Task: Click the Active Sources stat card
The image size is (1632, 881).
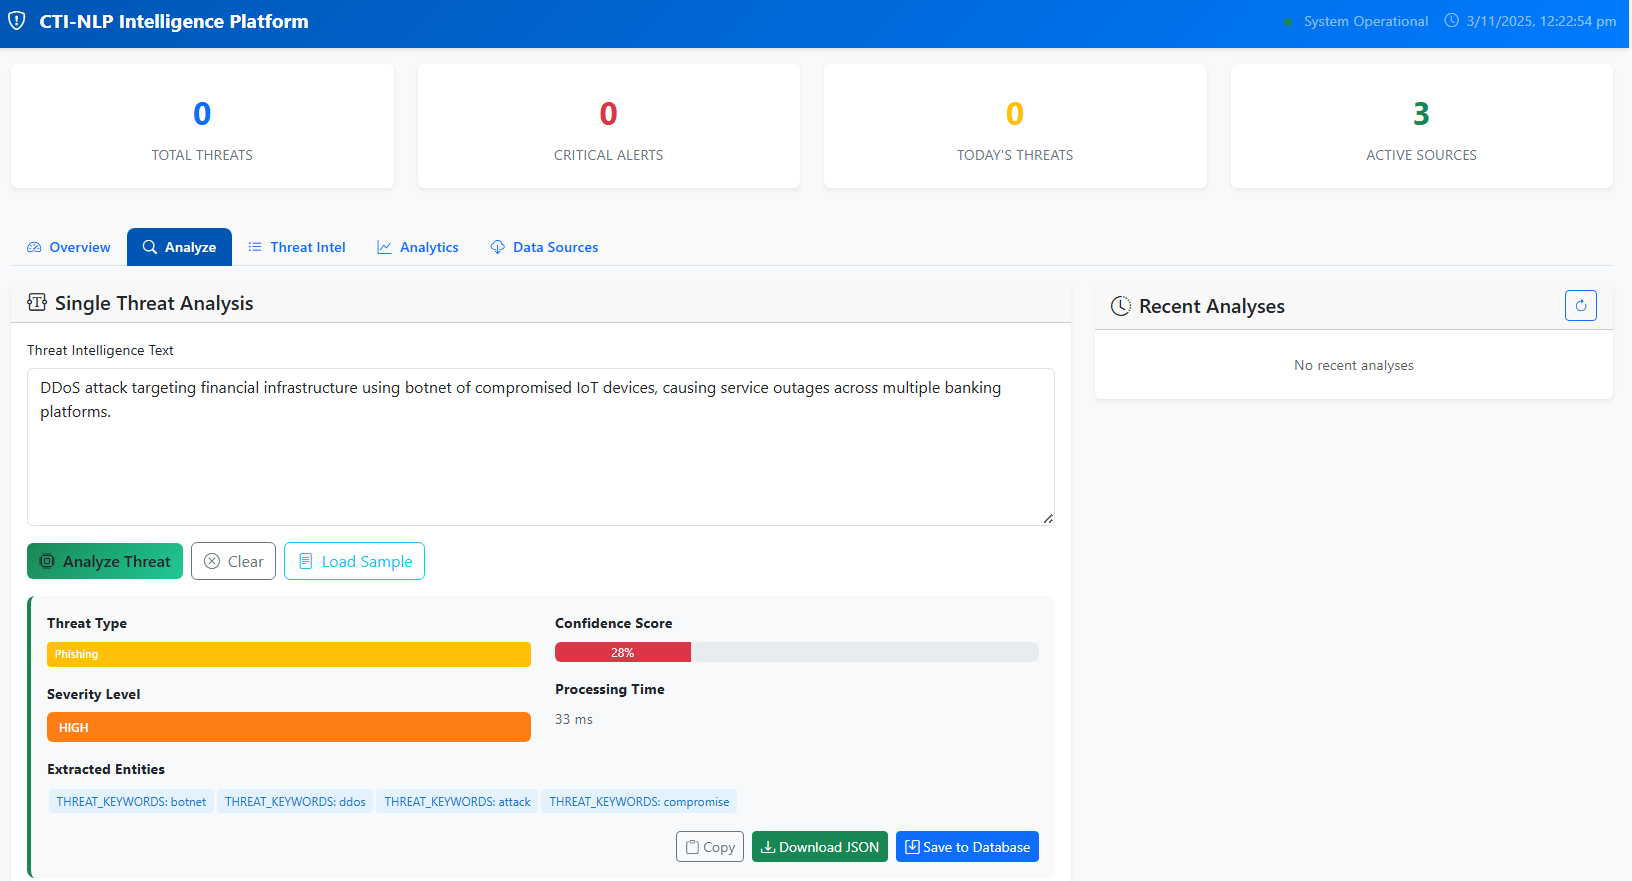Action: coord(1422,126)
